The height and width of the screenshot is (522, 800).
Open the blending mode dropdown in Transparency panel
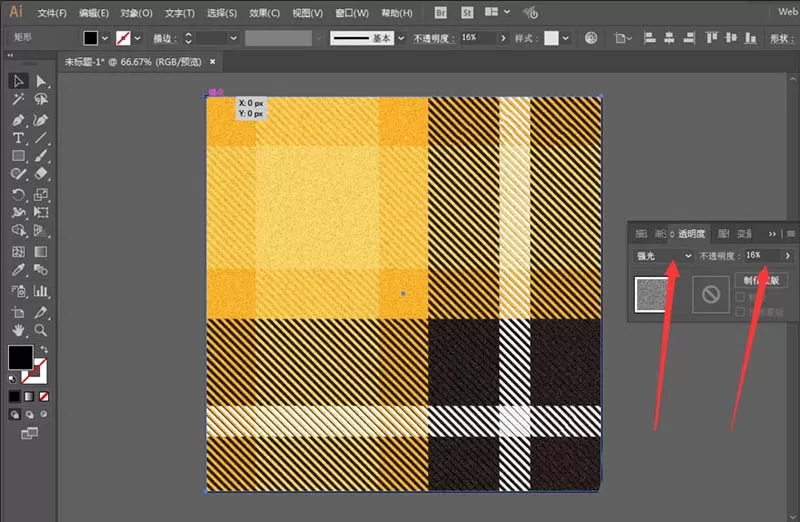pos(663,255)
